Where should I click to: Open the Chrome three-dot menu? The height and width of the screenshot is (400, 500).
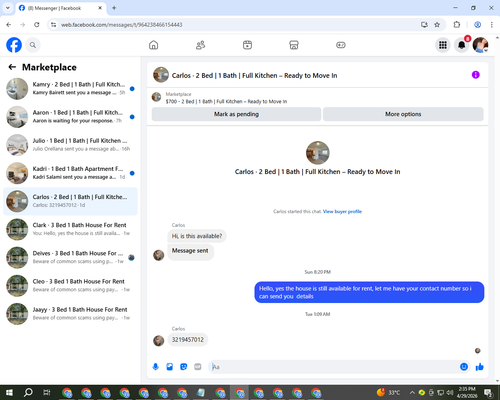pyautogui.click(x=491, y=25)
